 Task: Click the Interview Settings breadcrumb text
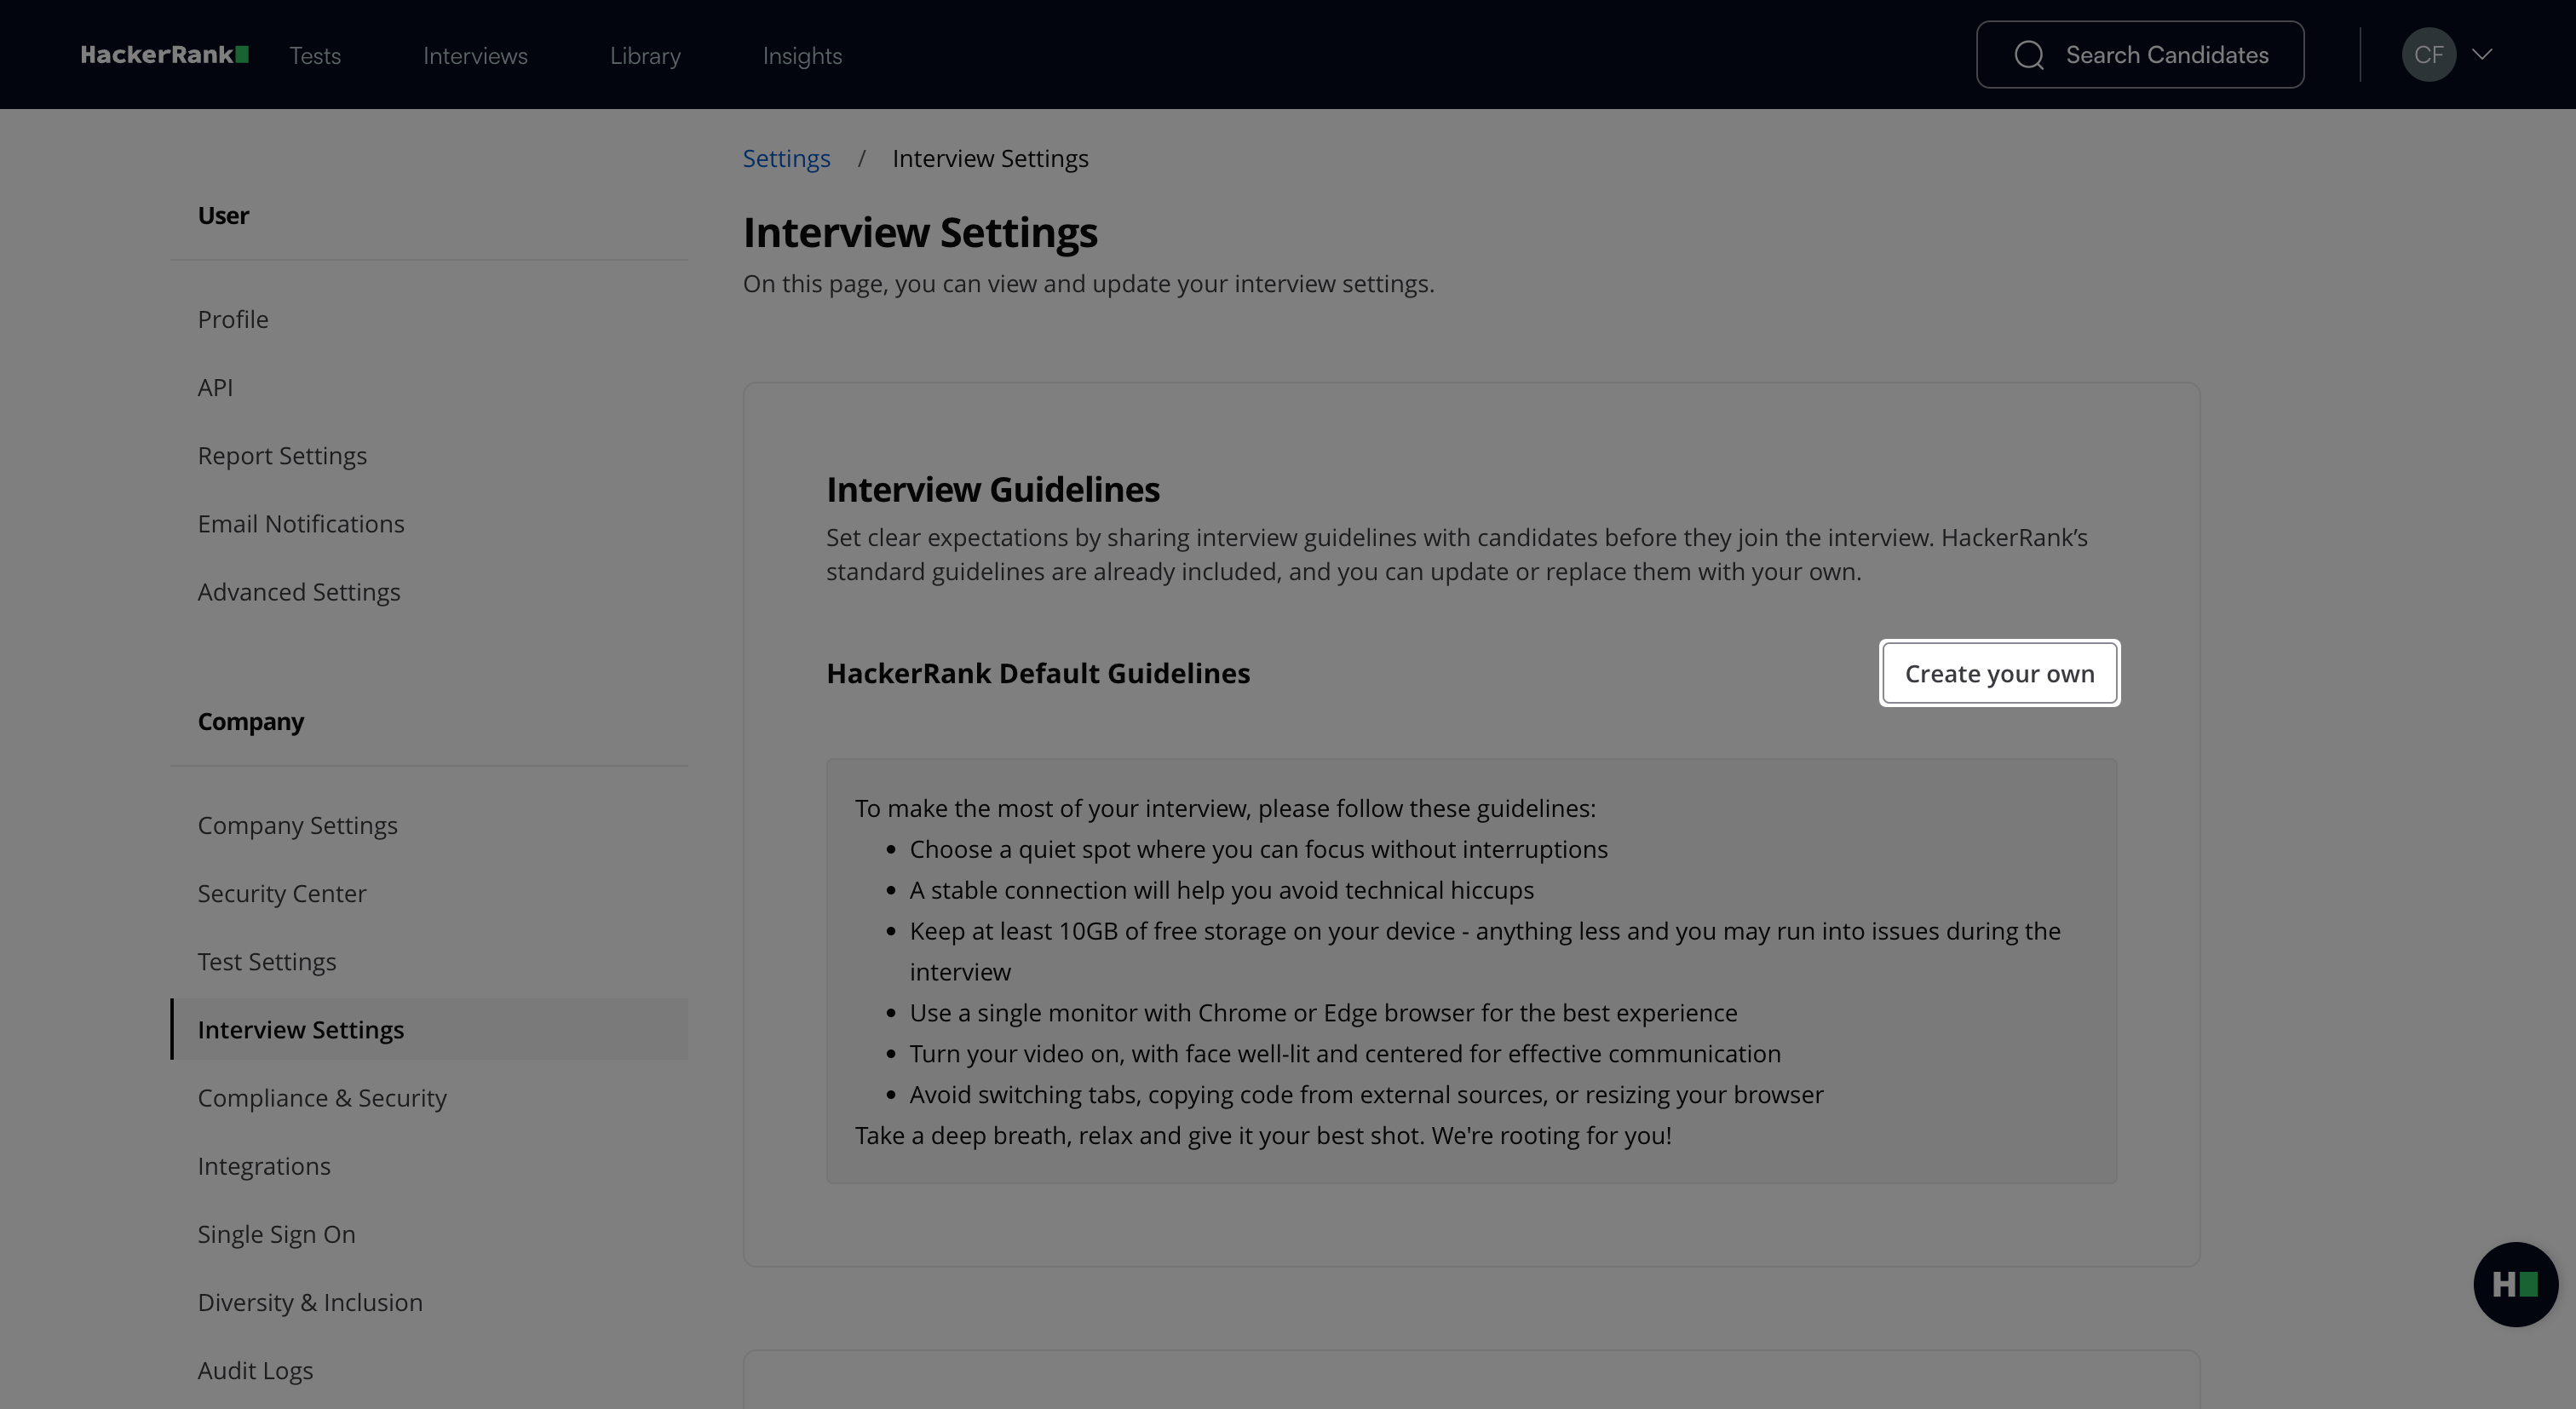(990, 159)
